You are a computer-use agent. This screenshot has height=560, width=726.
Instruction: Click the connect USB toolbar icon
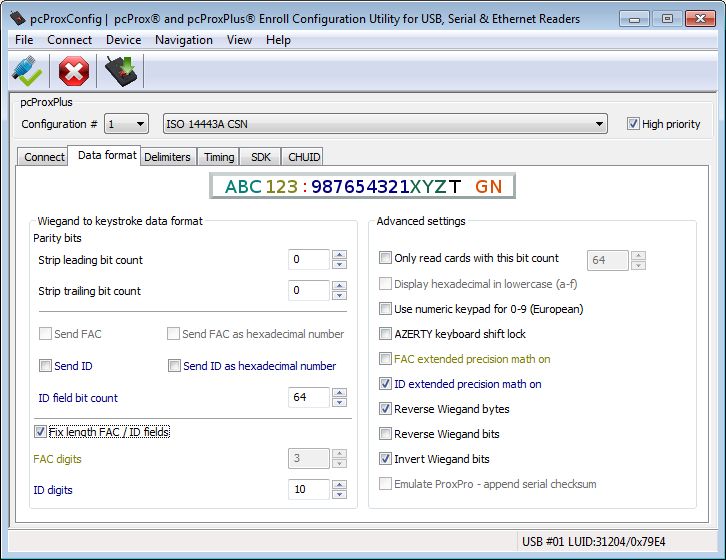(x=27, y=71)
